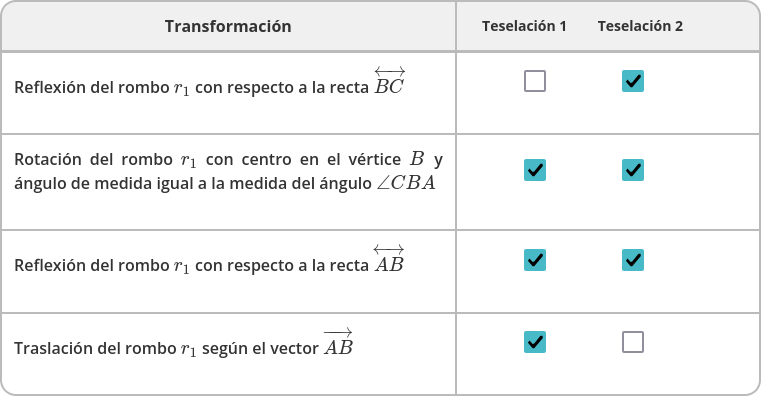This screenshot has height=396, width=761.
Task: Click the Teselación 1 column header
Action: [524, 26]
